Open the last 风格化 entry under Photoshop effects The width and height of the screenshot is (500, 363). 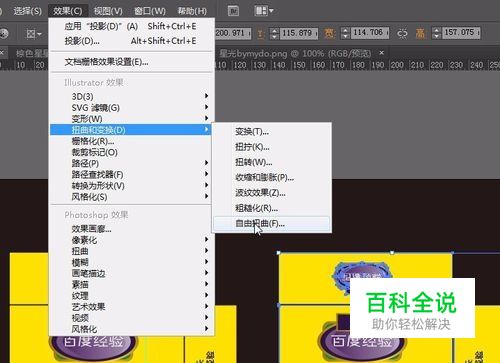131,329
